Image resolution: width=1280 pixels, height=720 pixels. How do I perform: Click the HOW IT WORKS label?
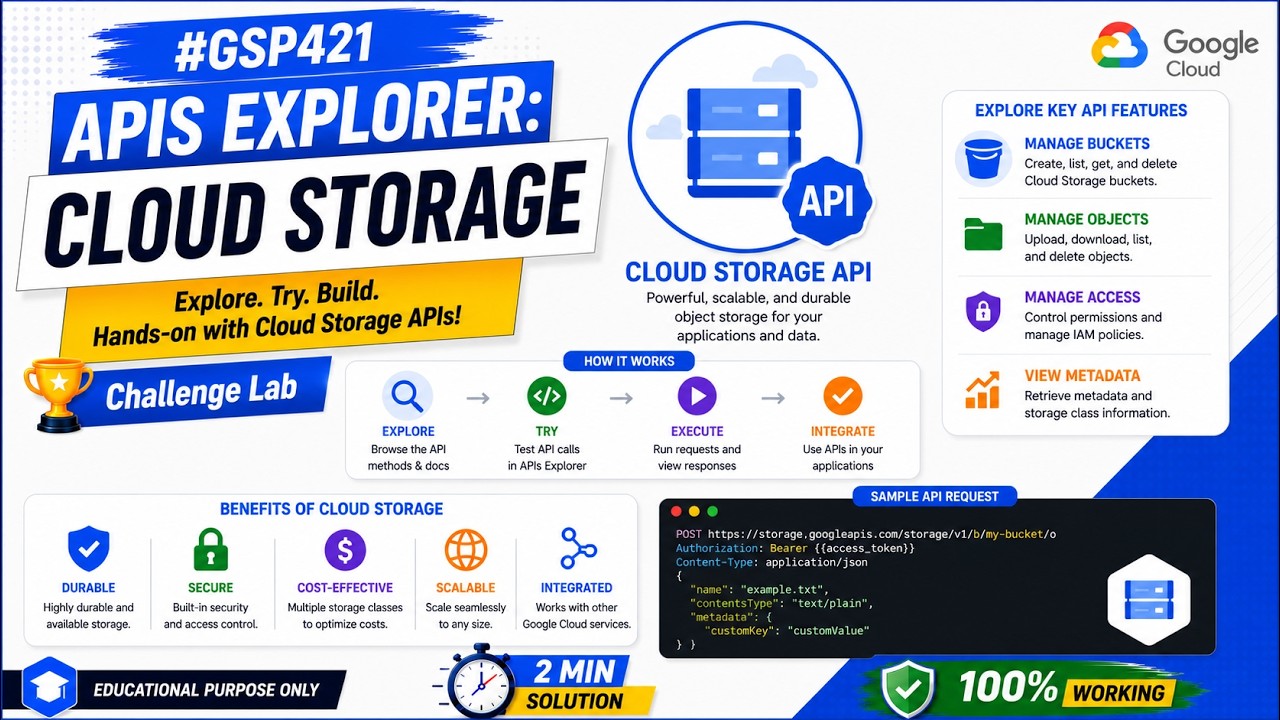pyautogui.click(x=629, y=361)
